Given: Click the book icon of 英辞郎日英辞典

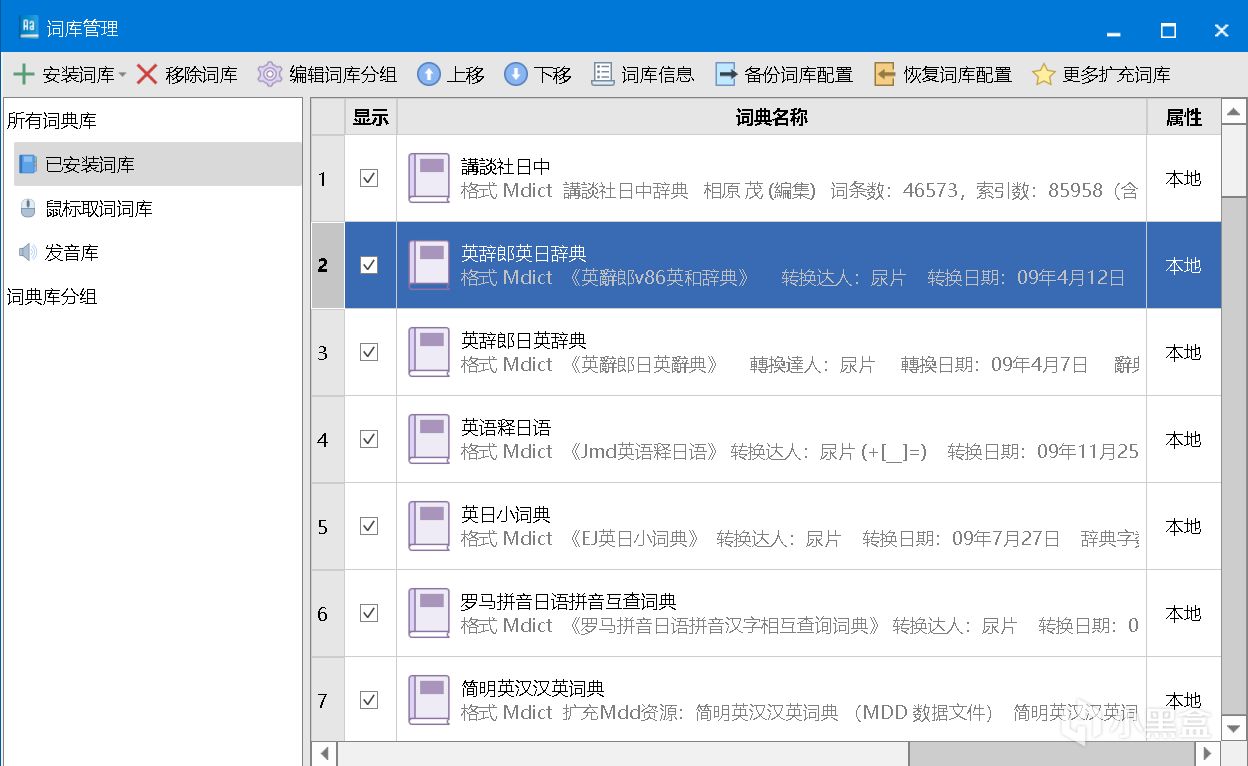Looking at the screenshot, I should (429, 352).
